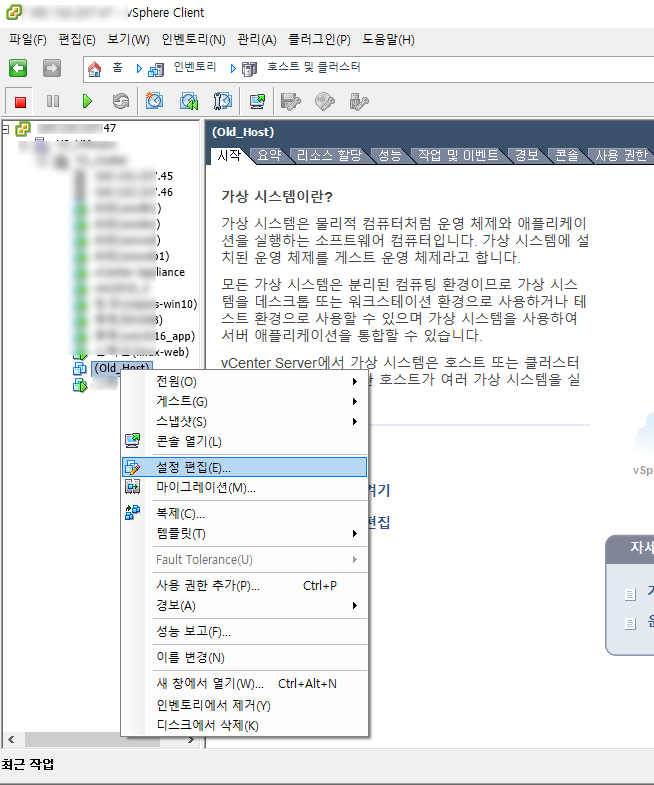Image resolution: width=654 pixels, height=785 pixels.
Task: Select 복제(C)... in context menu
Action: (244, 513)
